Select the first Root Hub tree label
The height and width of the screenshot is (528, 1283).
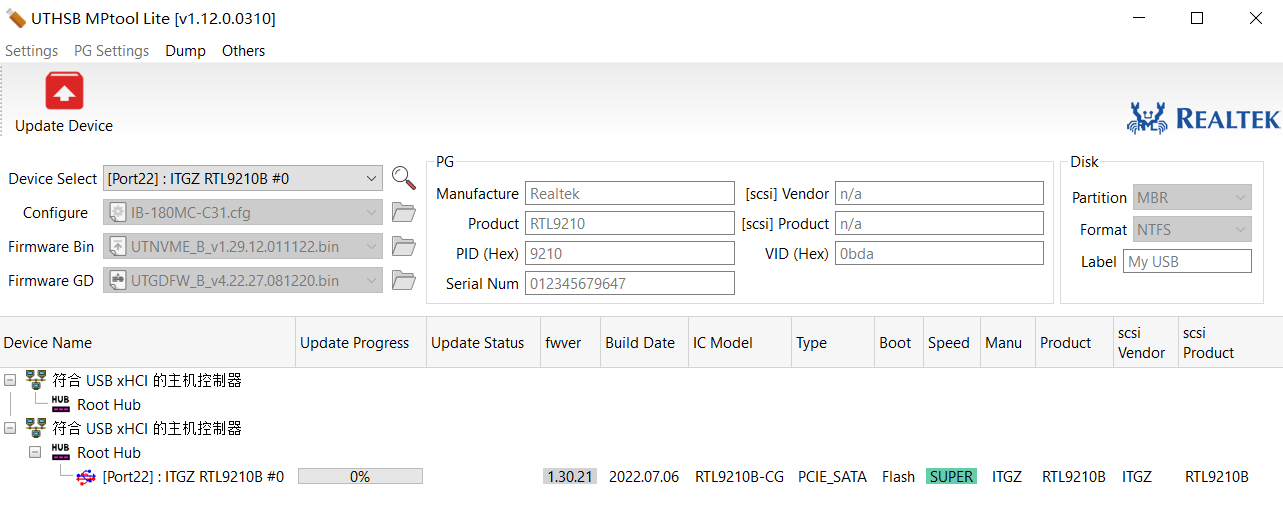pyautogui.click(x=109, y=404)
